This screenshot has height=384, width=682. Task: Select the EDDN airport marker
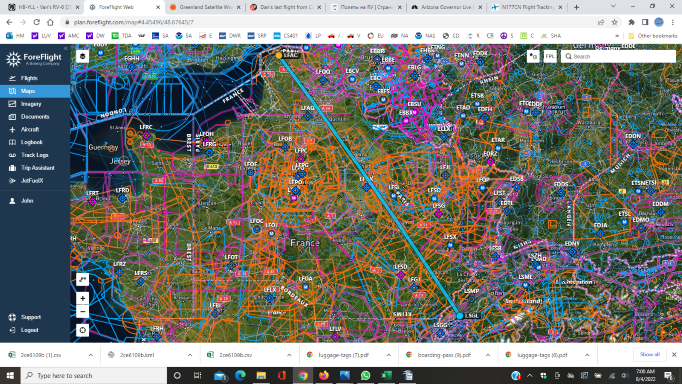(633, 144)
